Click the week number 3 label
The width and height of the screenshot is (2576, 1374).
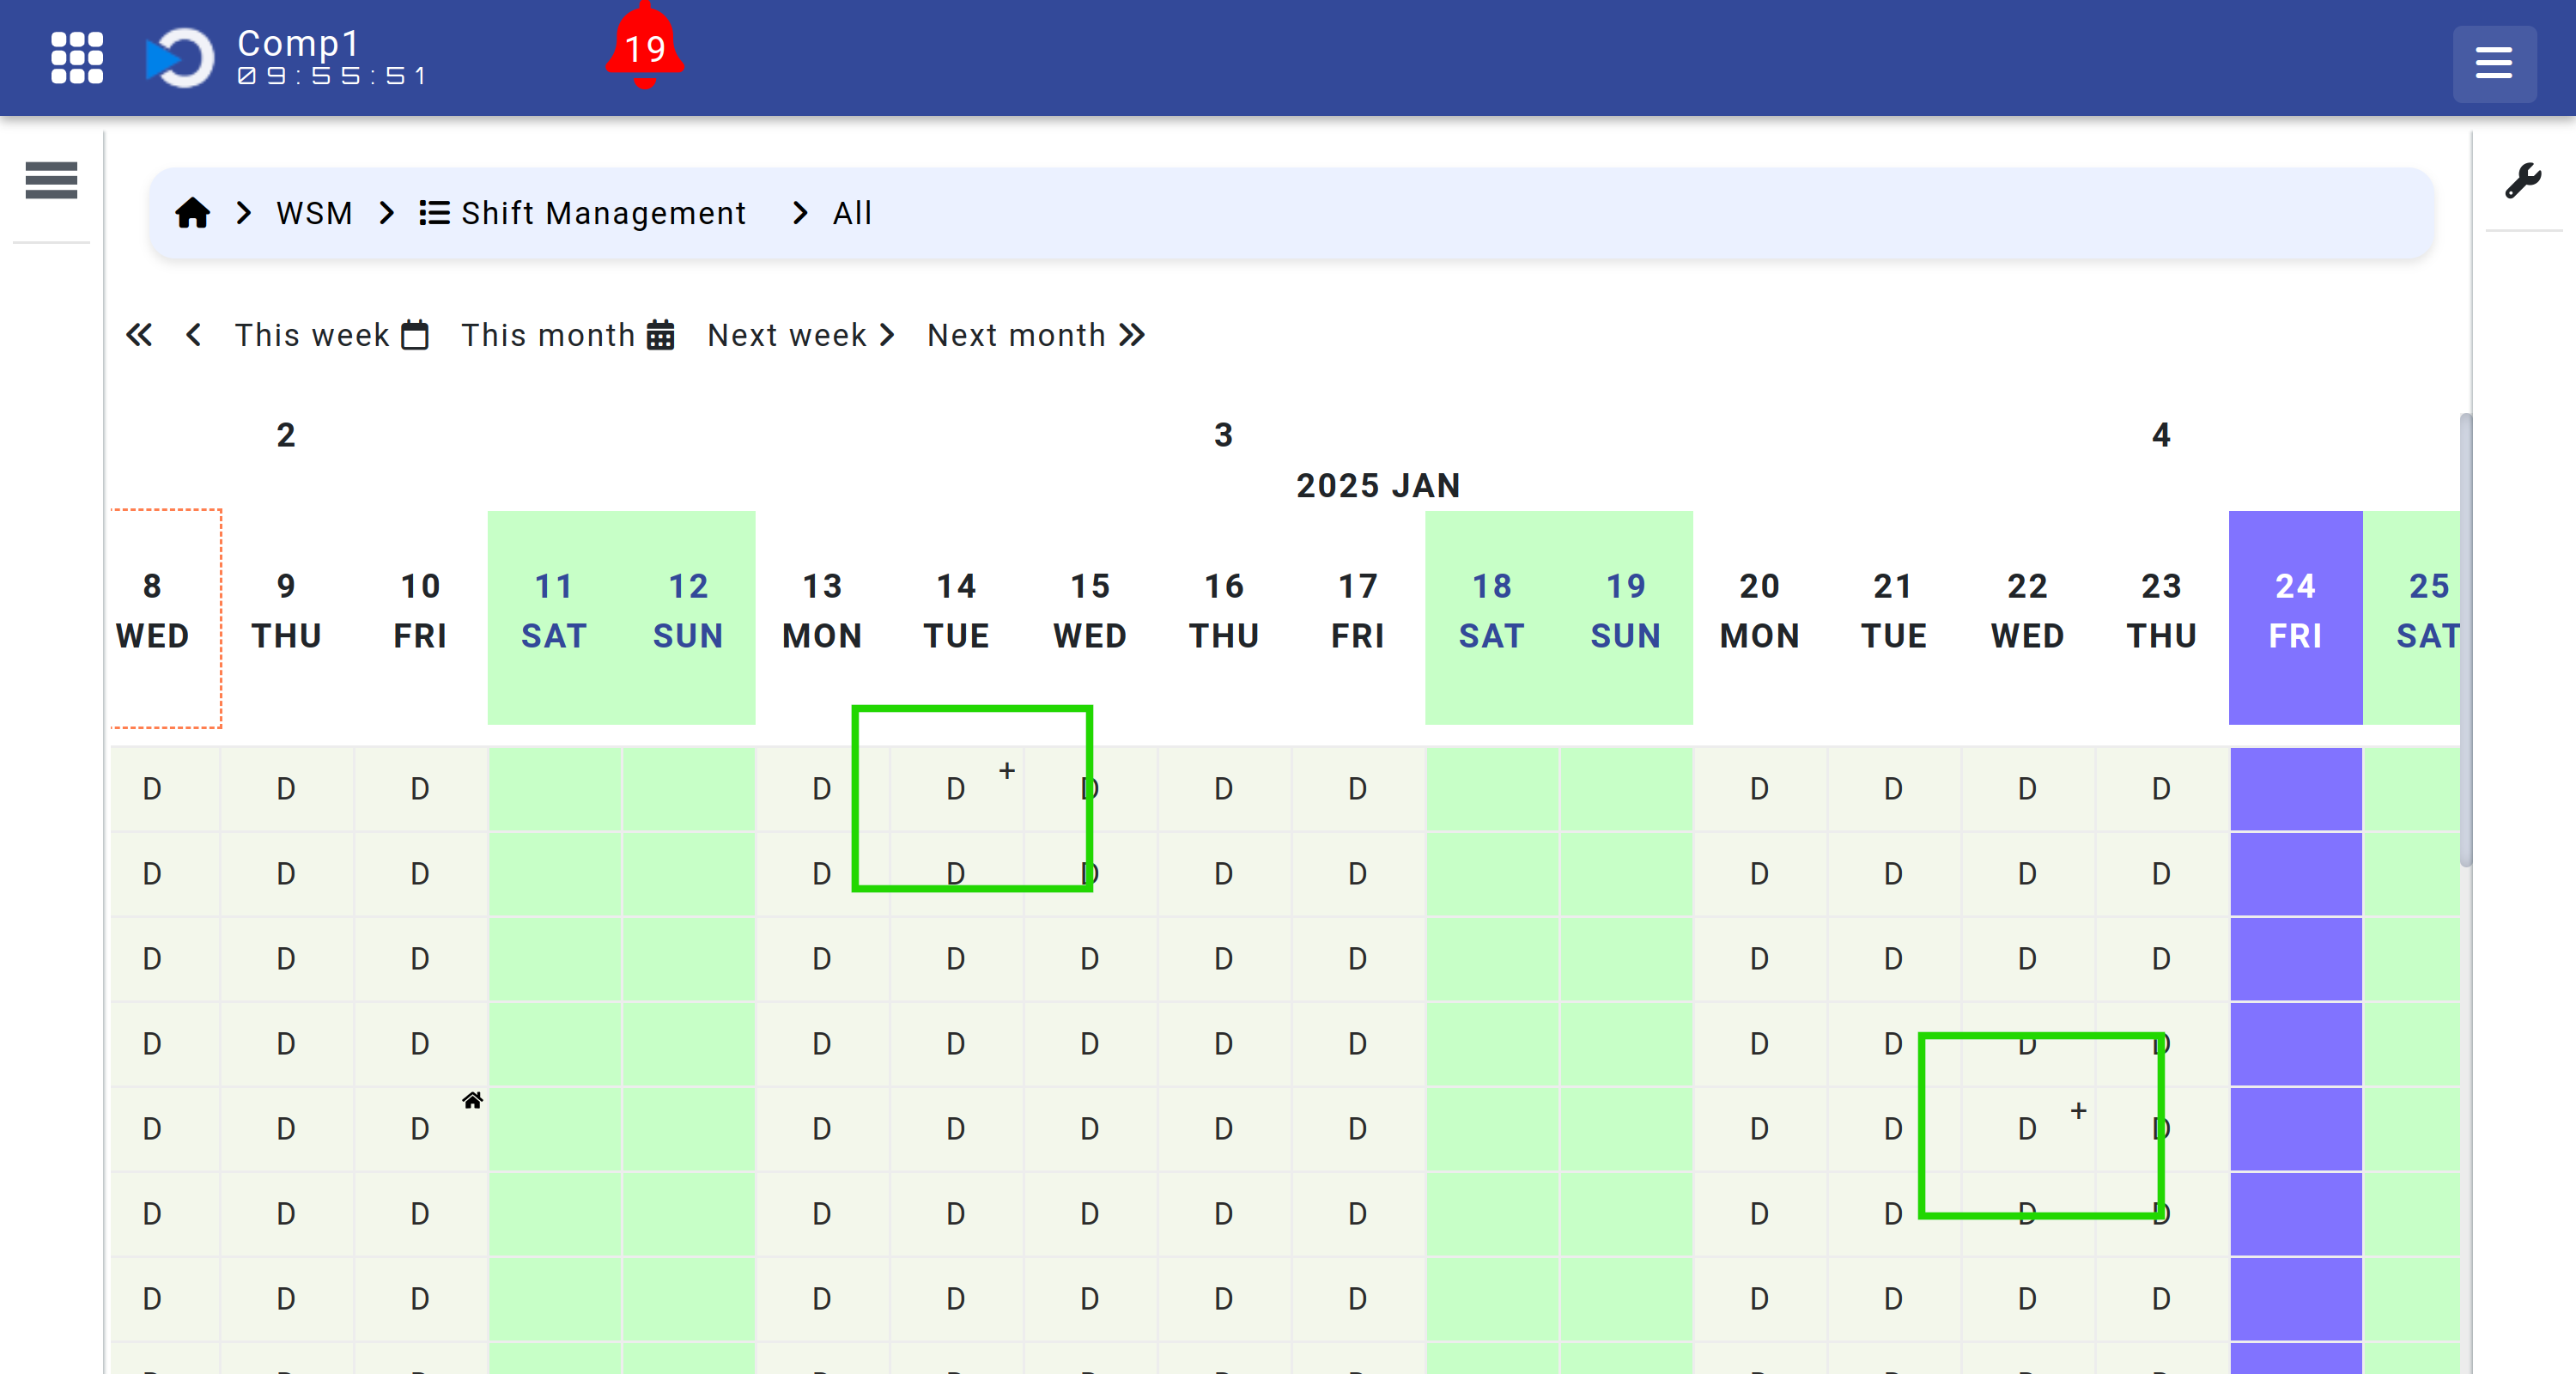coord(1224,435)
